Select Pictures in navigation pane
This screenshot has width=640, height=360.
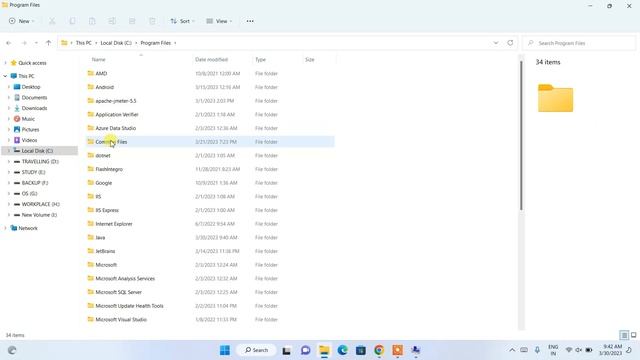(x=30, y=129)
